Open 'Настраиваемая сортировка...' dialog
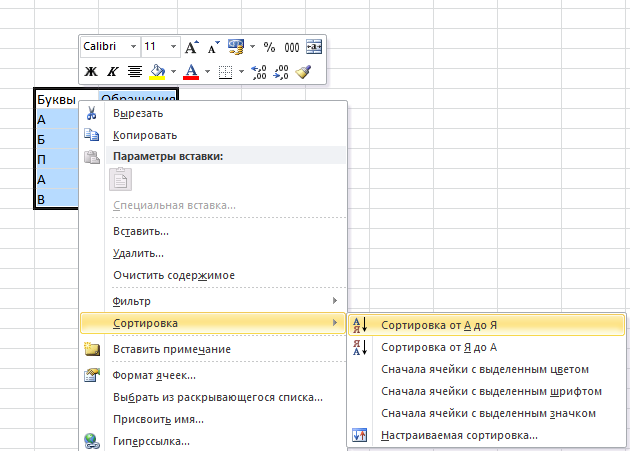This screenshot has height=451, width=630. pos(459,435)
